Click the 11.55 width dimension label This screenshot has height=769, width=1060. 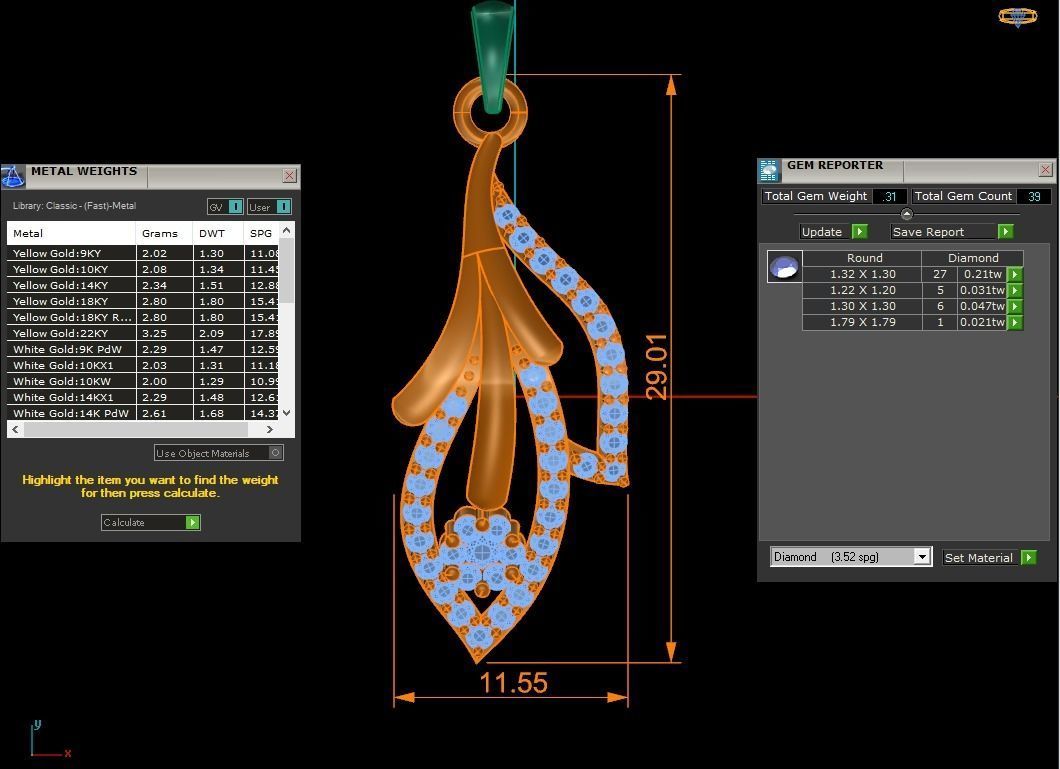(x=514, y=683)
